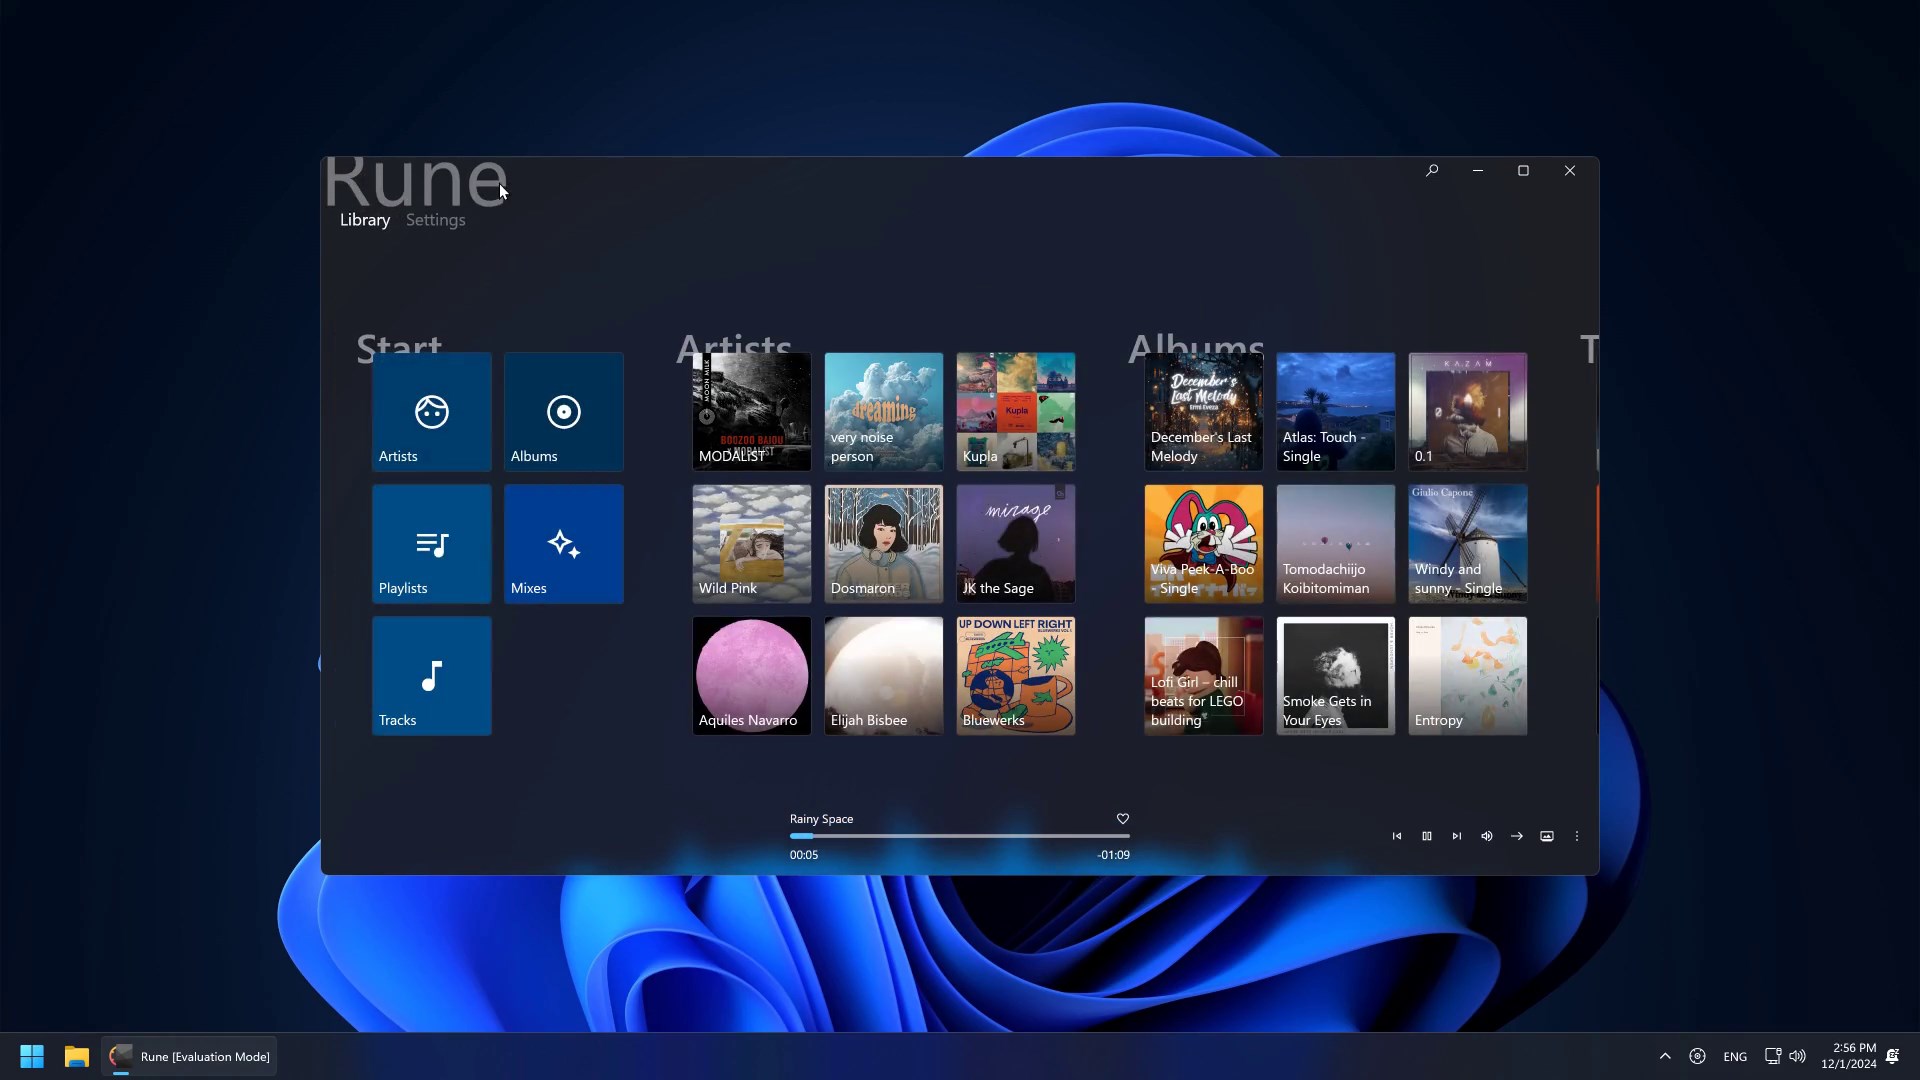This screenshot has width=1920, height=1080.
Task: Like Rainy Space with heart icon
Action: click(1123, 819)
